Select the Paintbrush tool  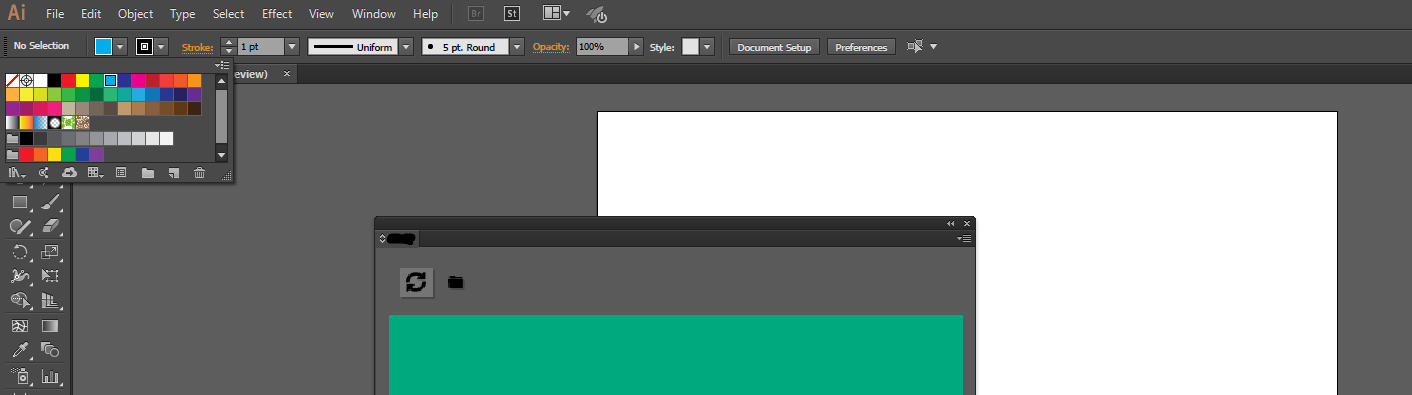(x=51, y=202)
